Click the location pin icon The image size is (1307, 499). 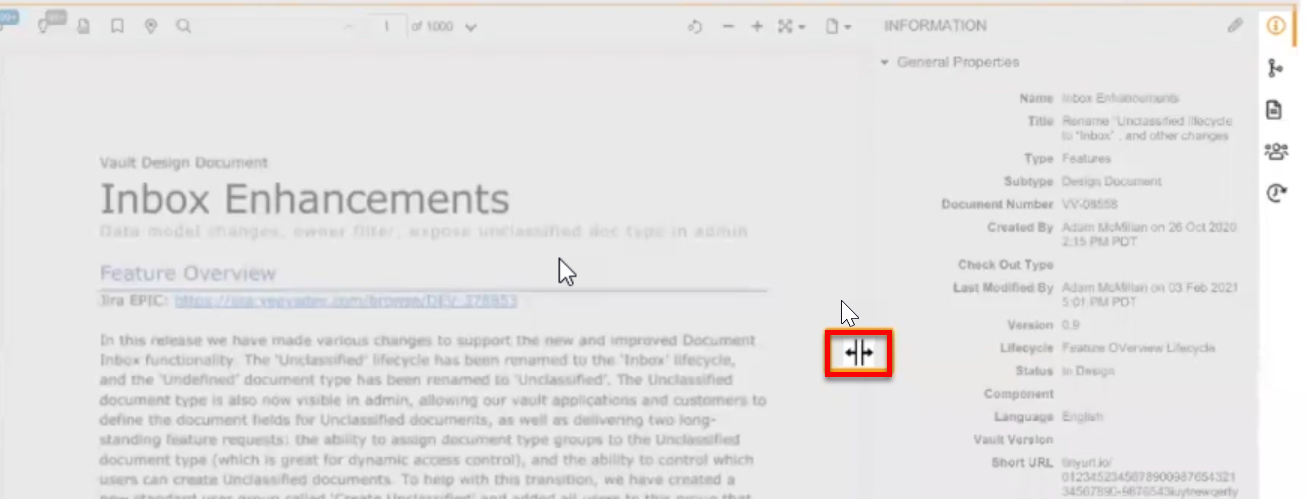point(150,27)
